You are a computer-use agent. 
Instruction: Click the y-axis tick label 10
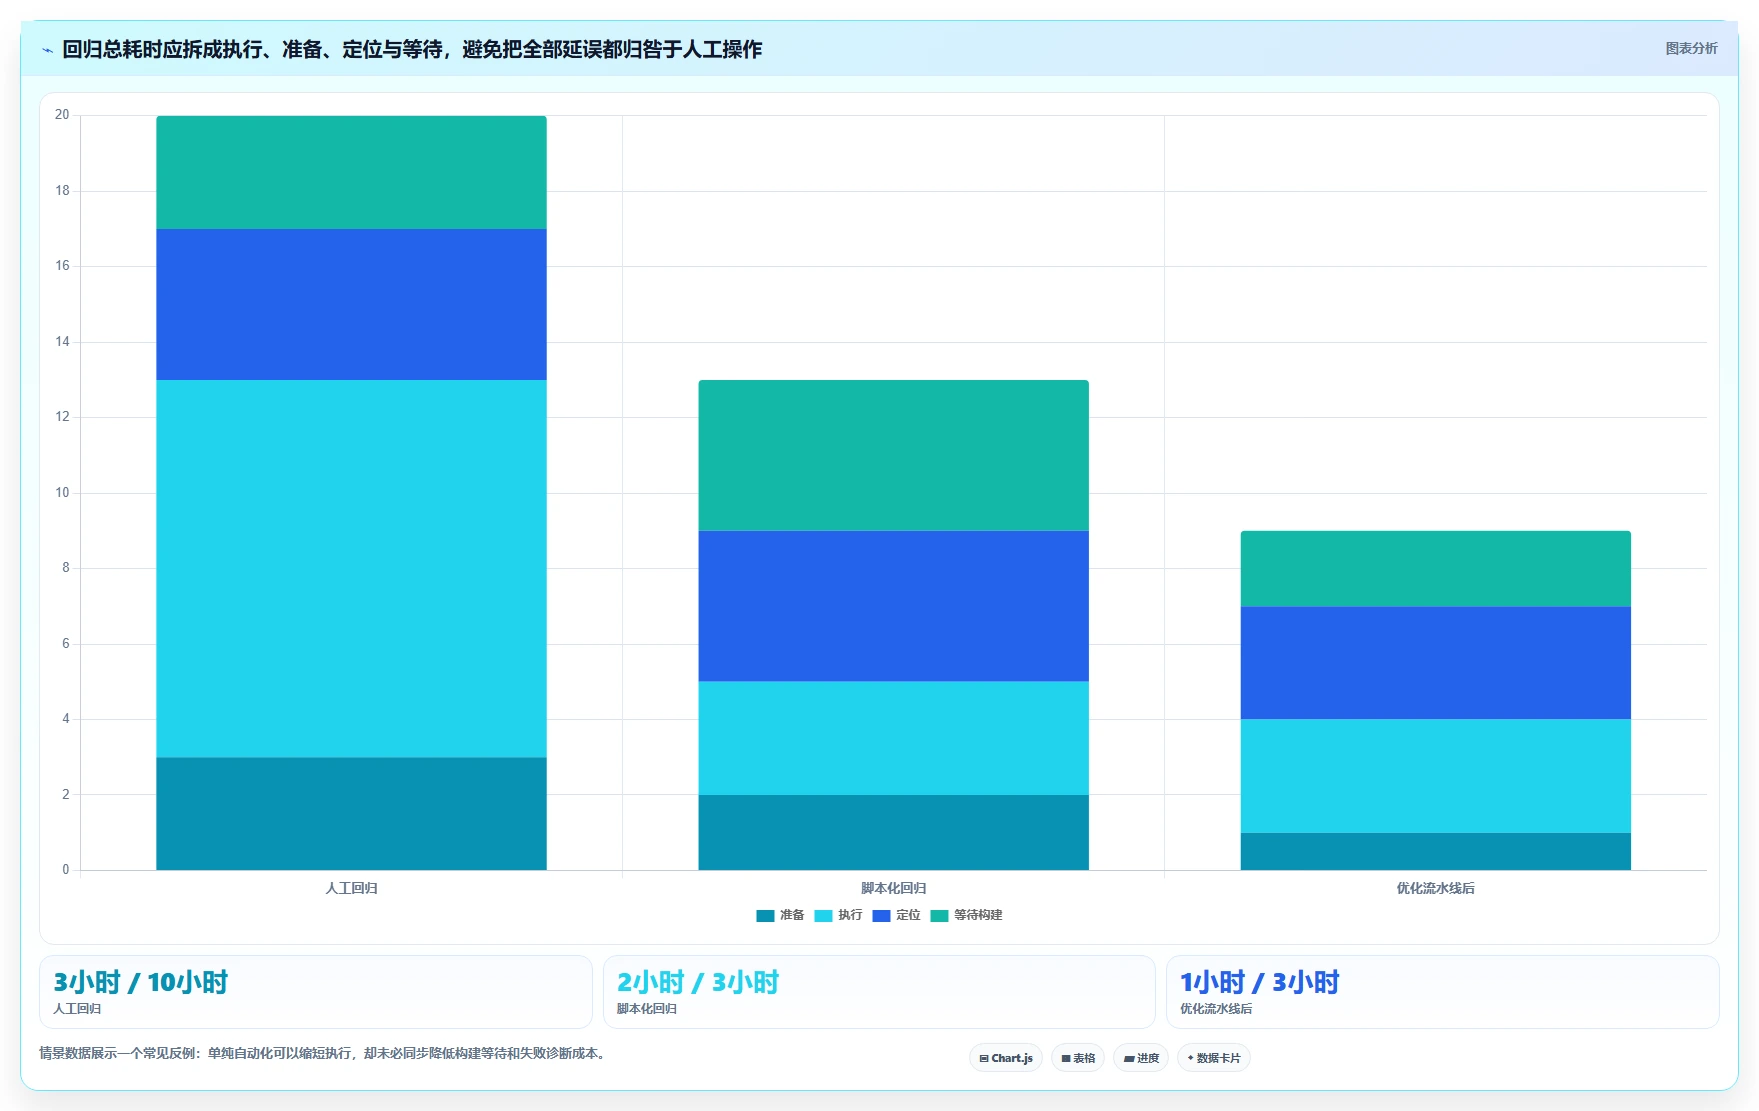point(62,493)
